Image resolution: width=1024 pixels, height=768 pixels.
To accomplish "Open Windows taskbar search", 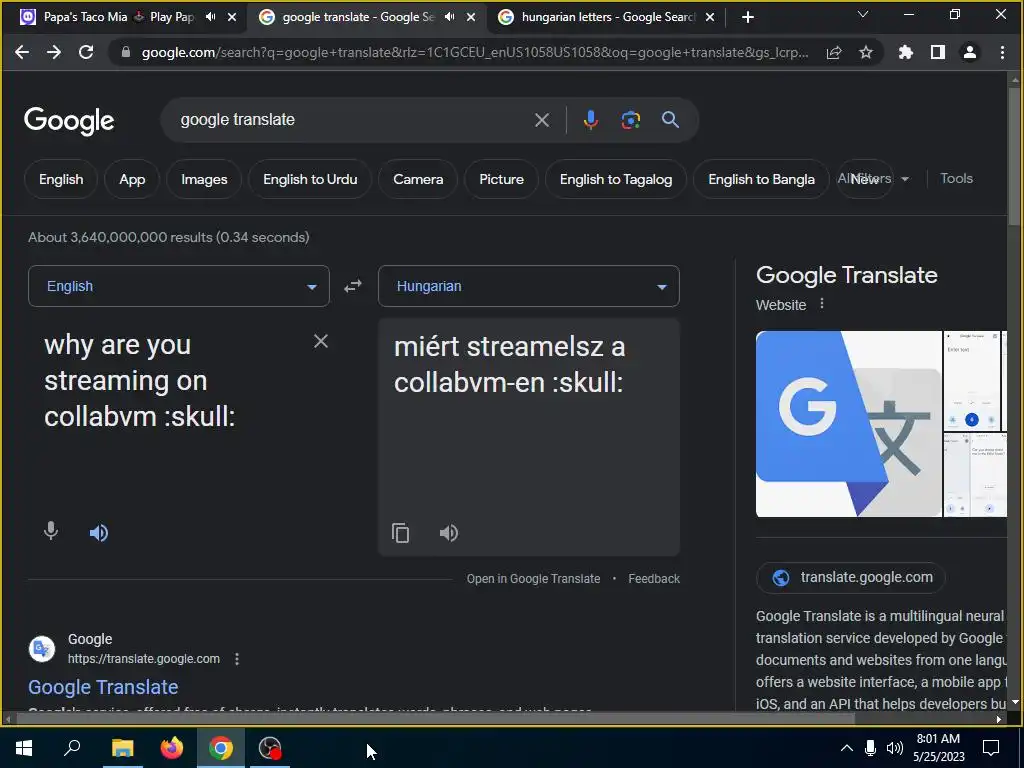I will tap(72, 748).
